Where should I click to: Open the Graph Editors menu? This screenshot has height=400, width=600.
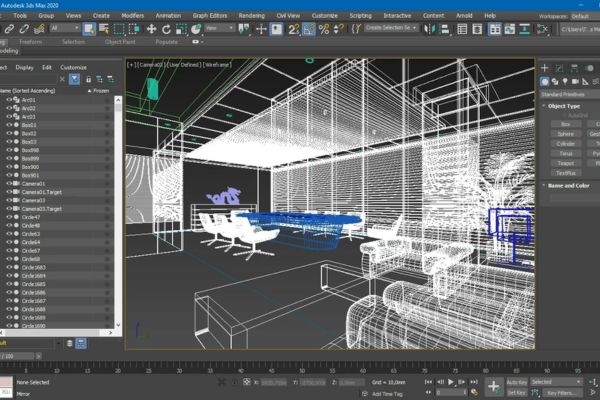210,16
